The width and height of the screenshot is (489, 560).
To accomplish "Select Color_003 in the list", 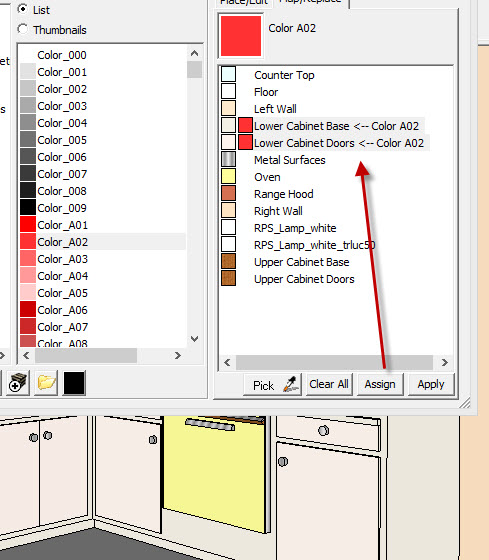I will (x=102, y=106).
